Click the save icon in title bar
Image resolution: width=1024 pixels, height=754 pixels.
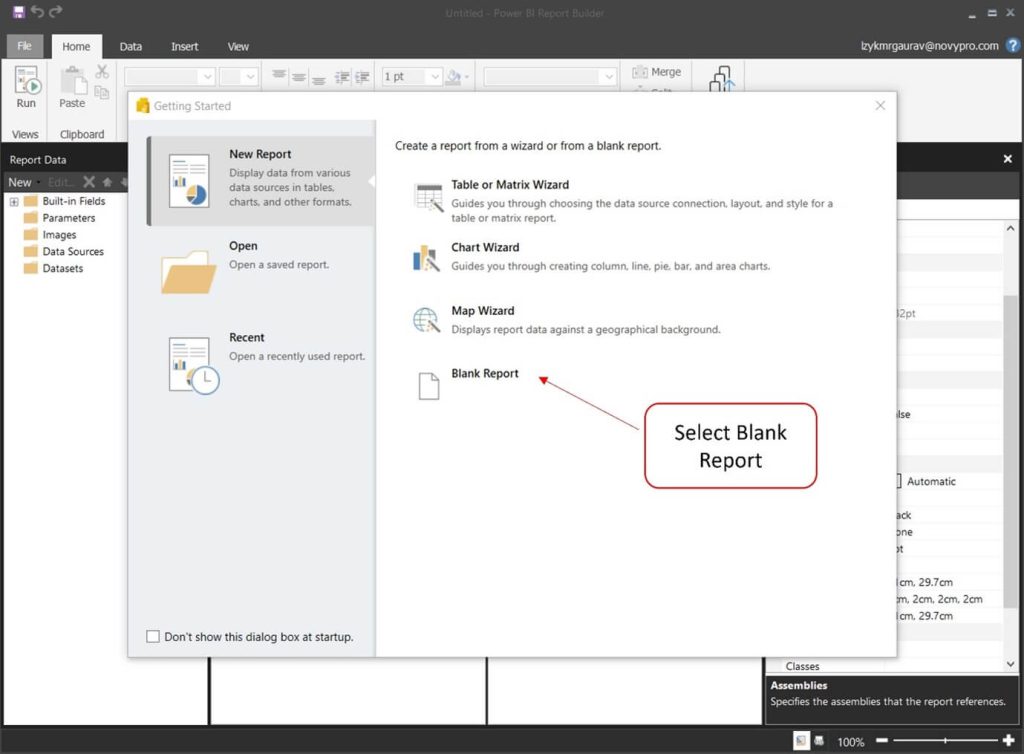[x=18, y=12]
